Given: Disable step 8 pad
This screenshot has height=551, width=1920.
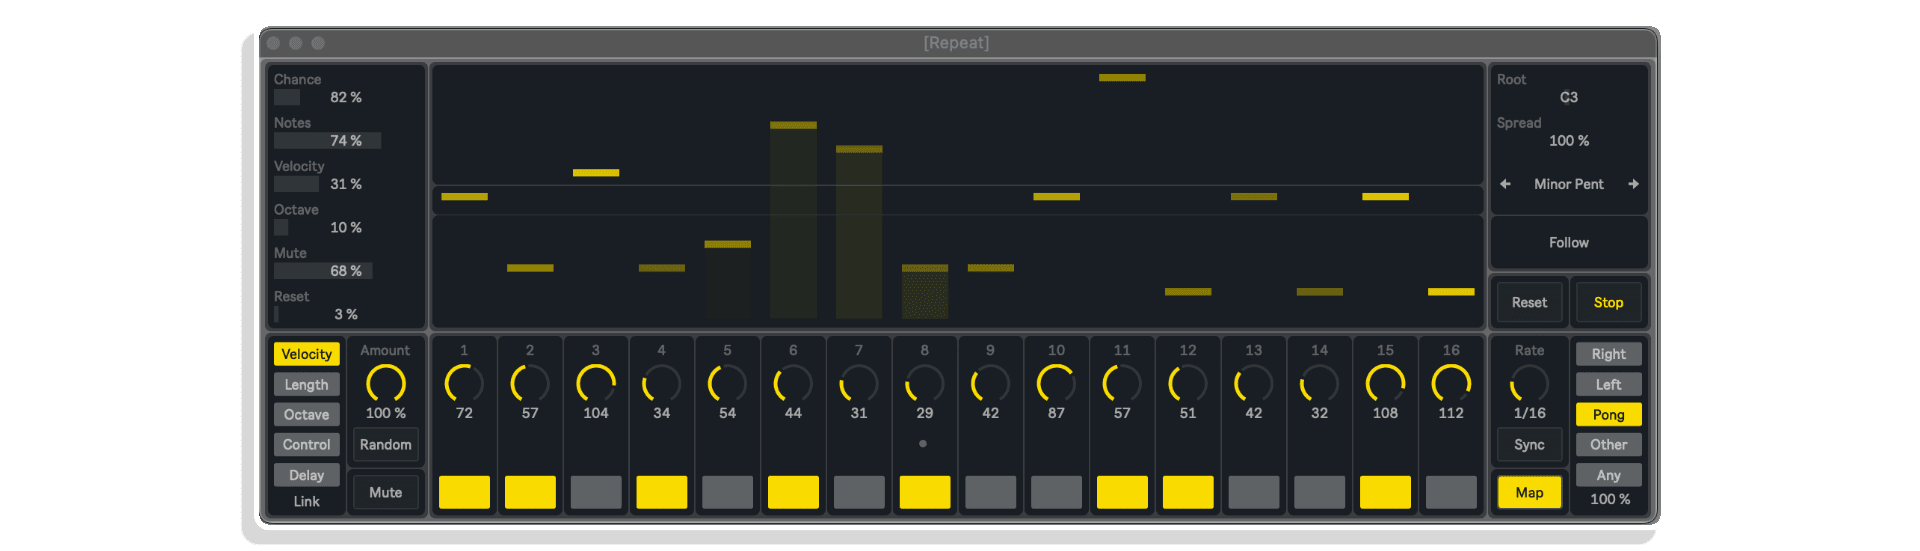Looking at the screenshot, I should tap(925, 492).
